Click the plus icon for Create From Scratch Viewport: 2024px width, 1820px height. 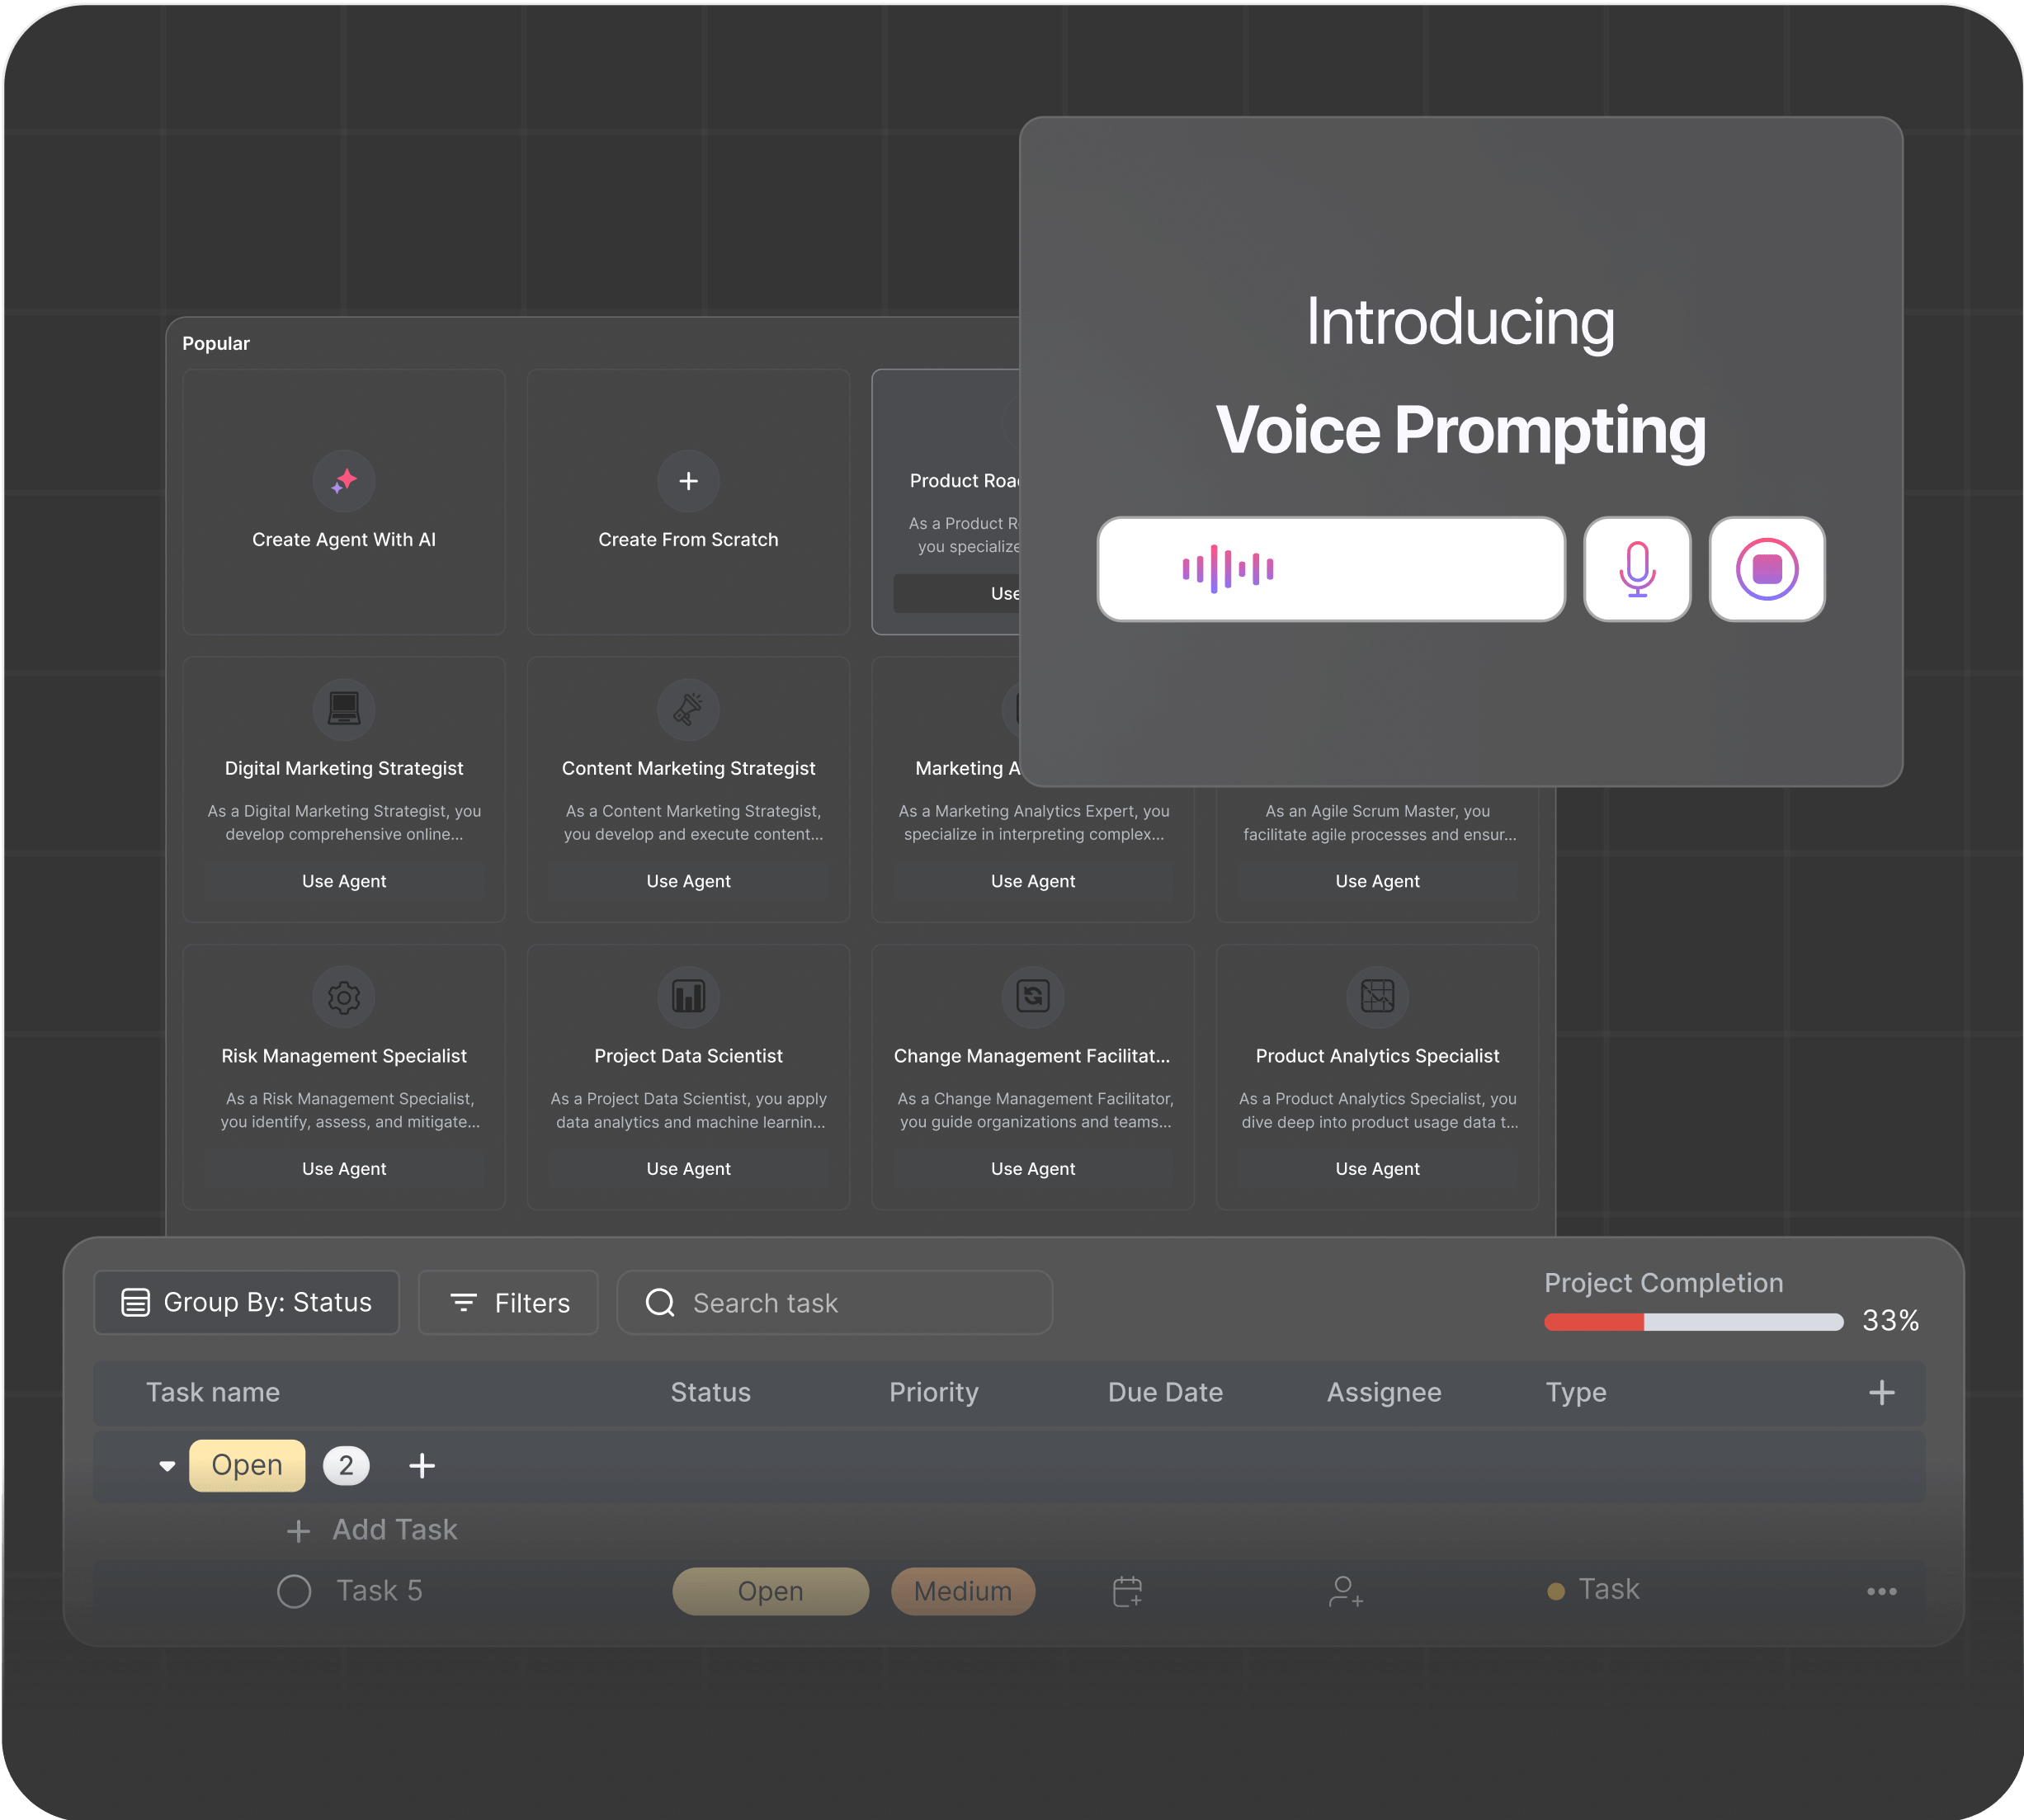(x=688, y=481)
